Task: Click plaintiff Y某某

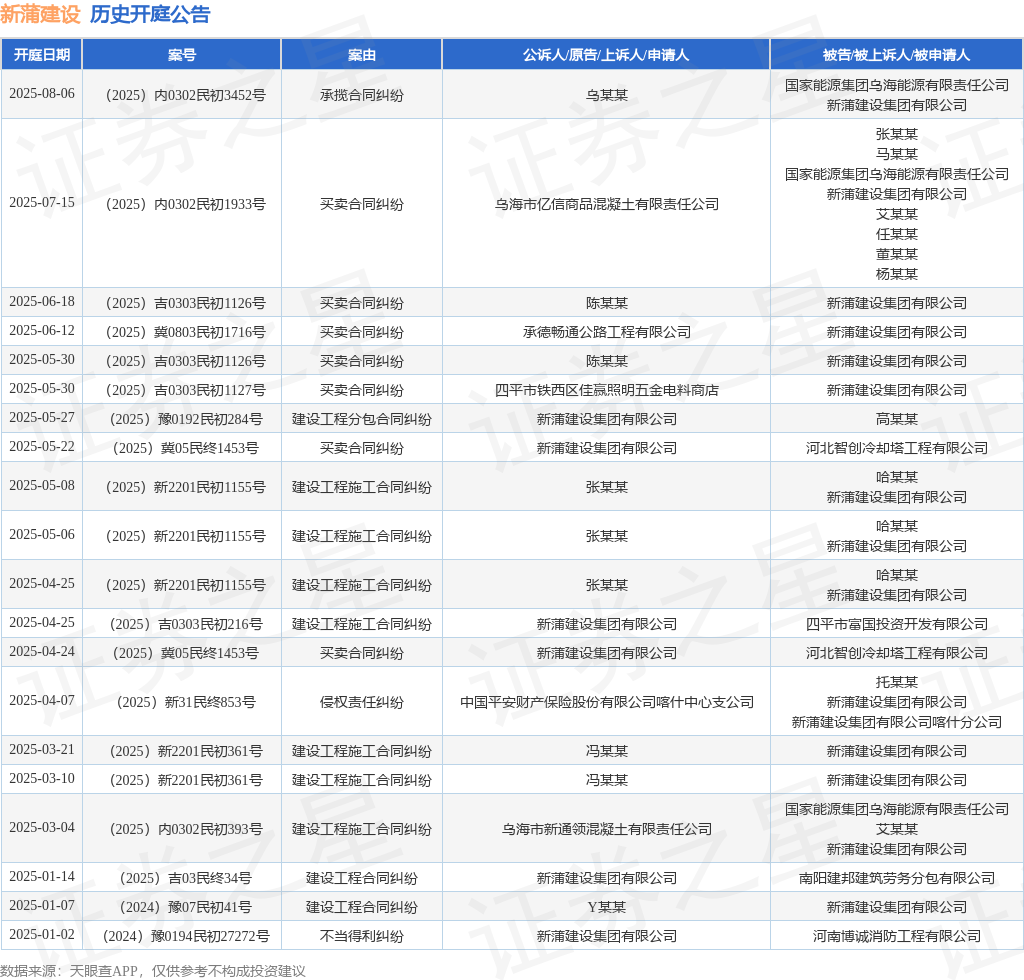Action: pos(607,908)
